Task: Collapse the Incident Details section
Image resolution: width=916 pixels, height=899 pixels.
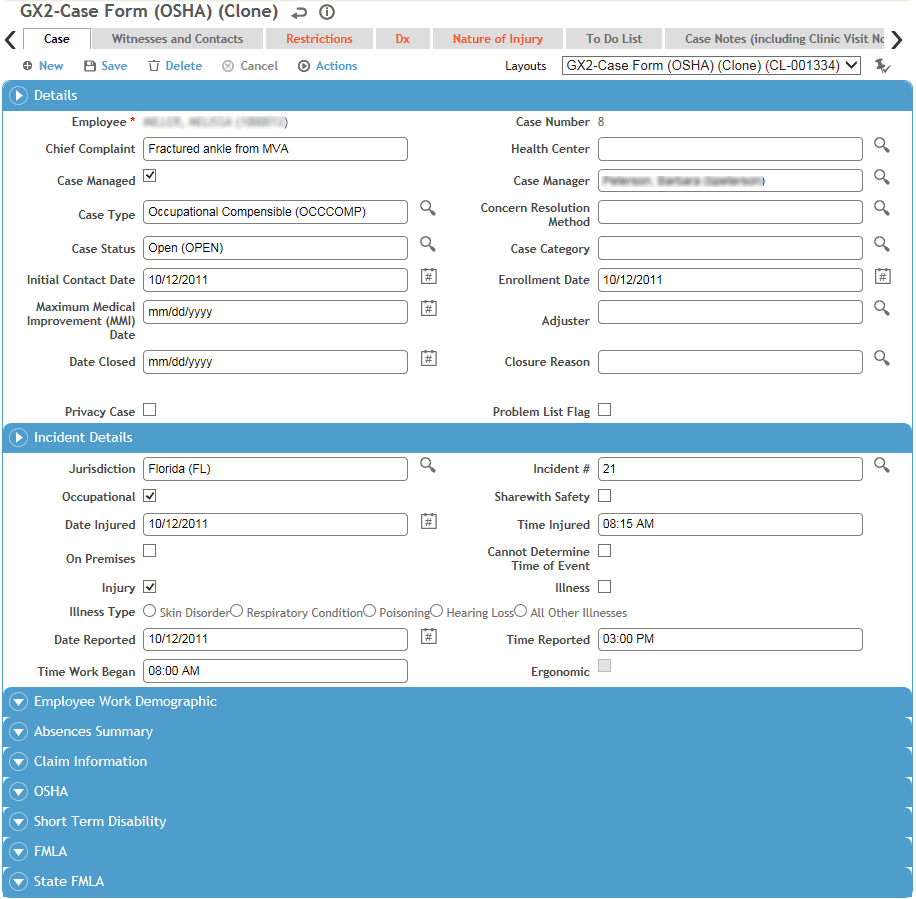Action: (x=18, y=438)
